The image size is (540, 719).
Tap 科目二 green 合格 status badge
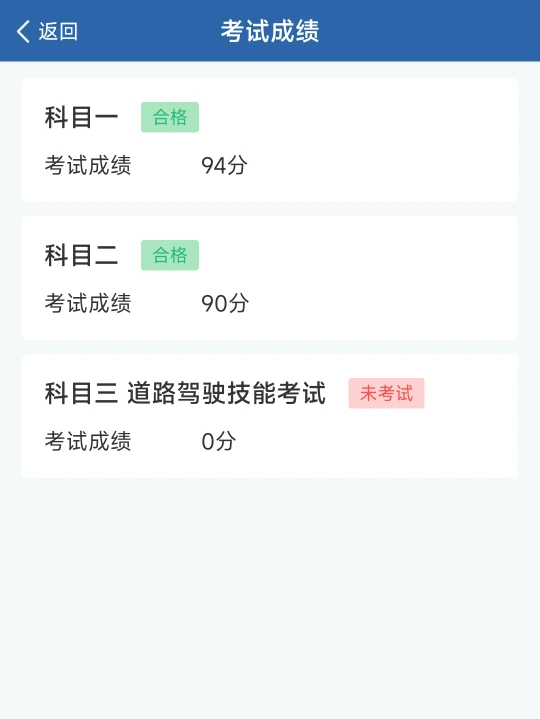tap(170, 255)
